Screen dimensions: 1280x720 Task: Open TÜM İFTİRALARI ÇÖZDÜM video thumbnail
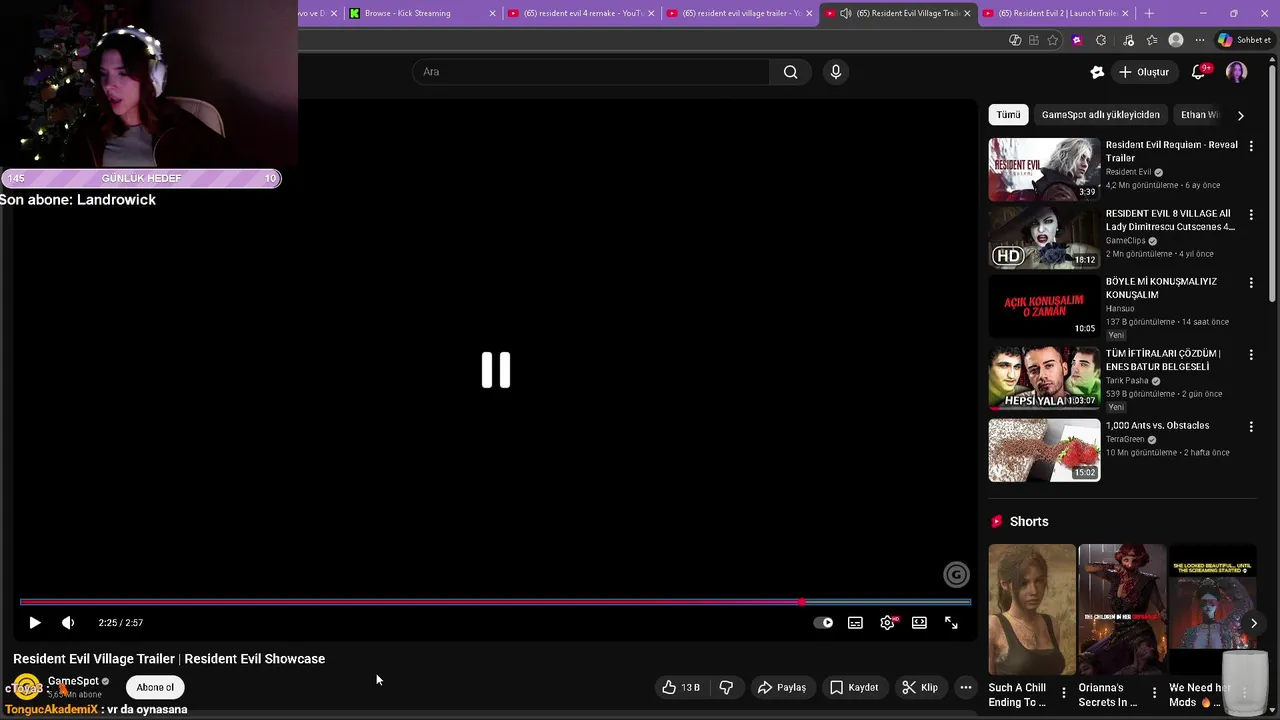(x=1044, y=378)
